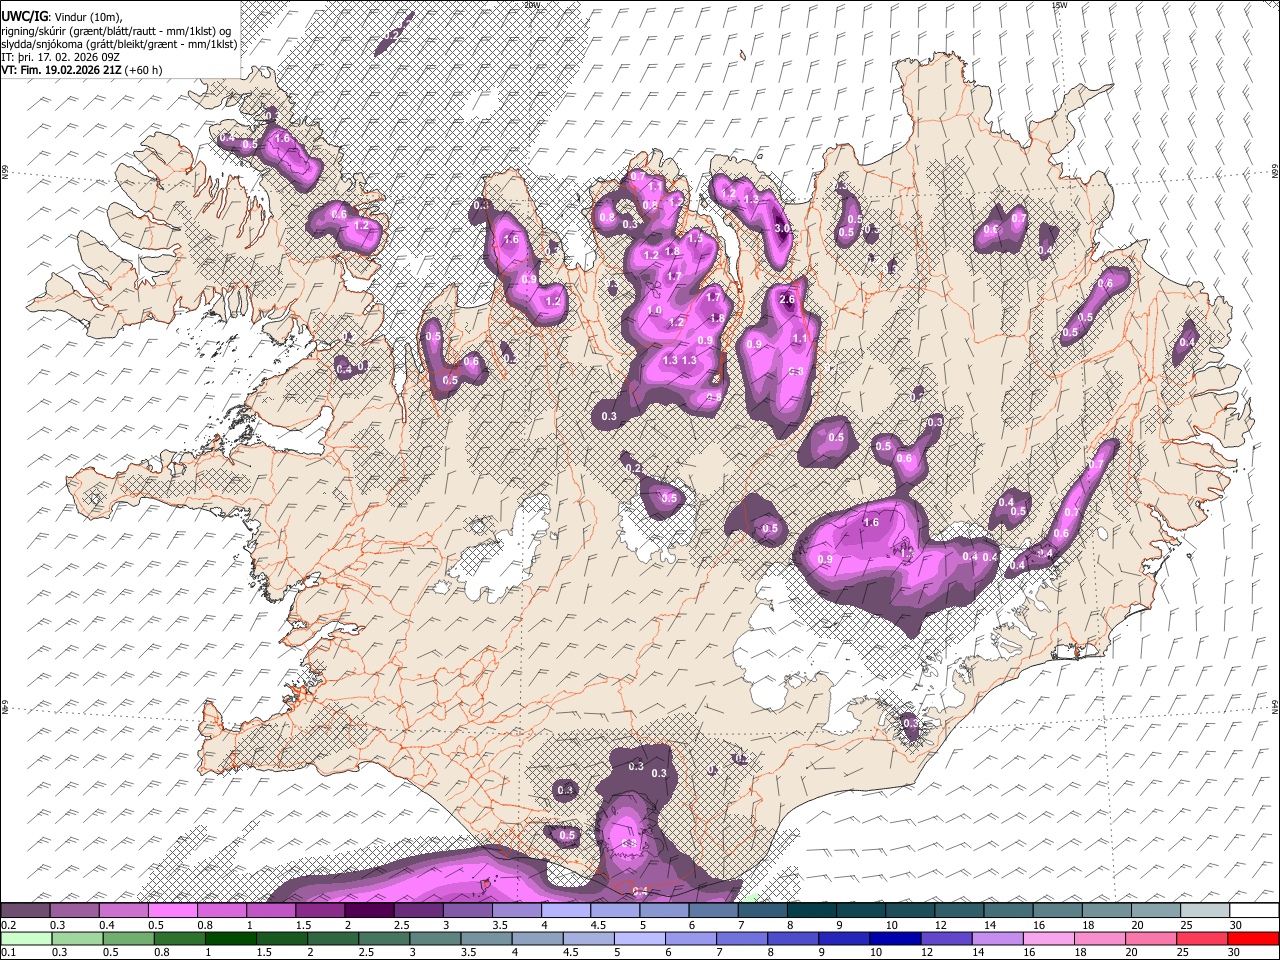Click the pale green swatch between 0.1 and 0.3
1280x960 pixels.
coord(26,938)
